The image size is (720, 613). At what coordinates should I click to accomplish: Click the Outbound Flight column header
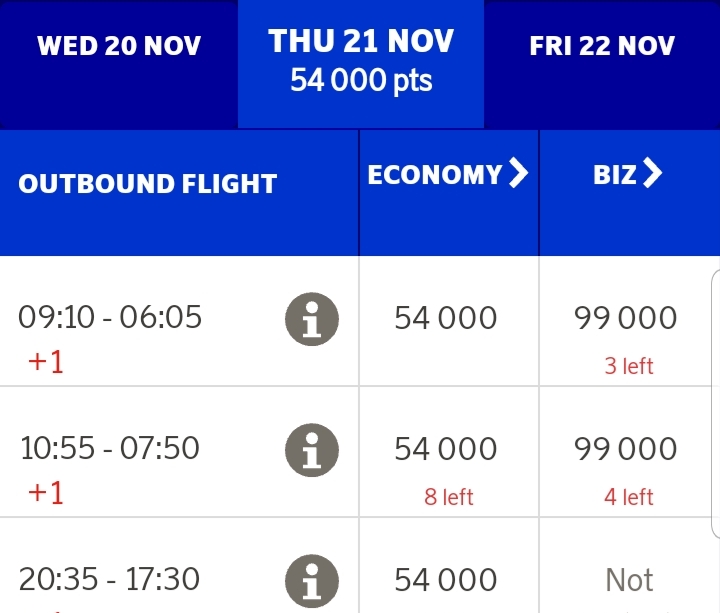[147, 184]
